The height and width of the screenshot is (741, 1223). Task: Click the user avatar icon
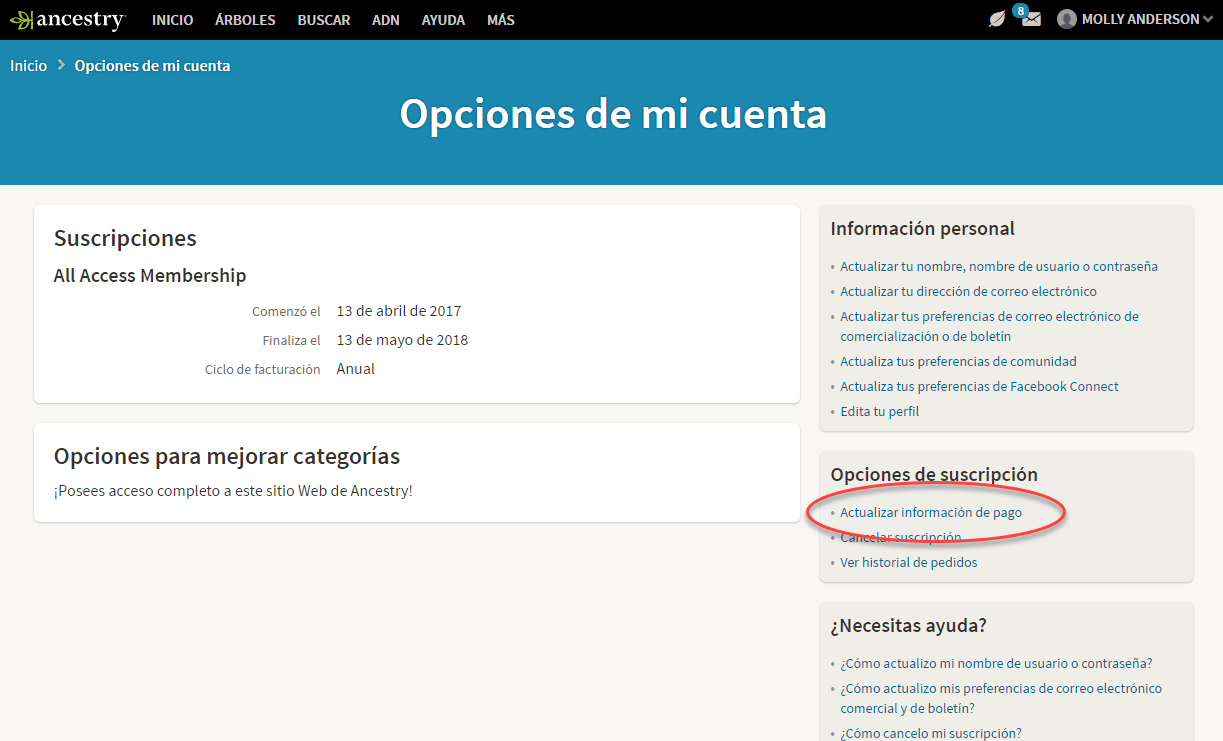coord(1067,19)
